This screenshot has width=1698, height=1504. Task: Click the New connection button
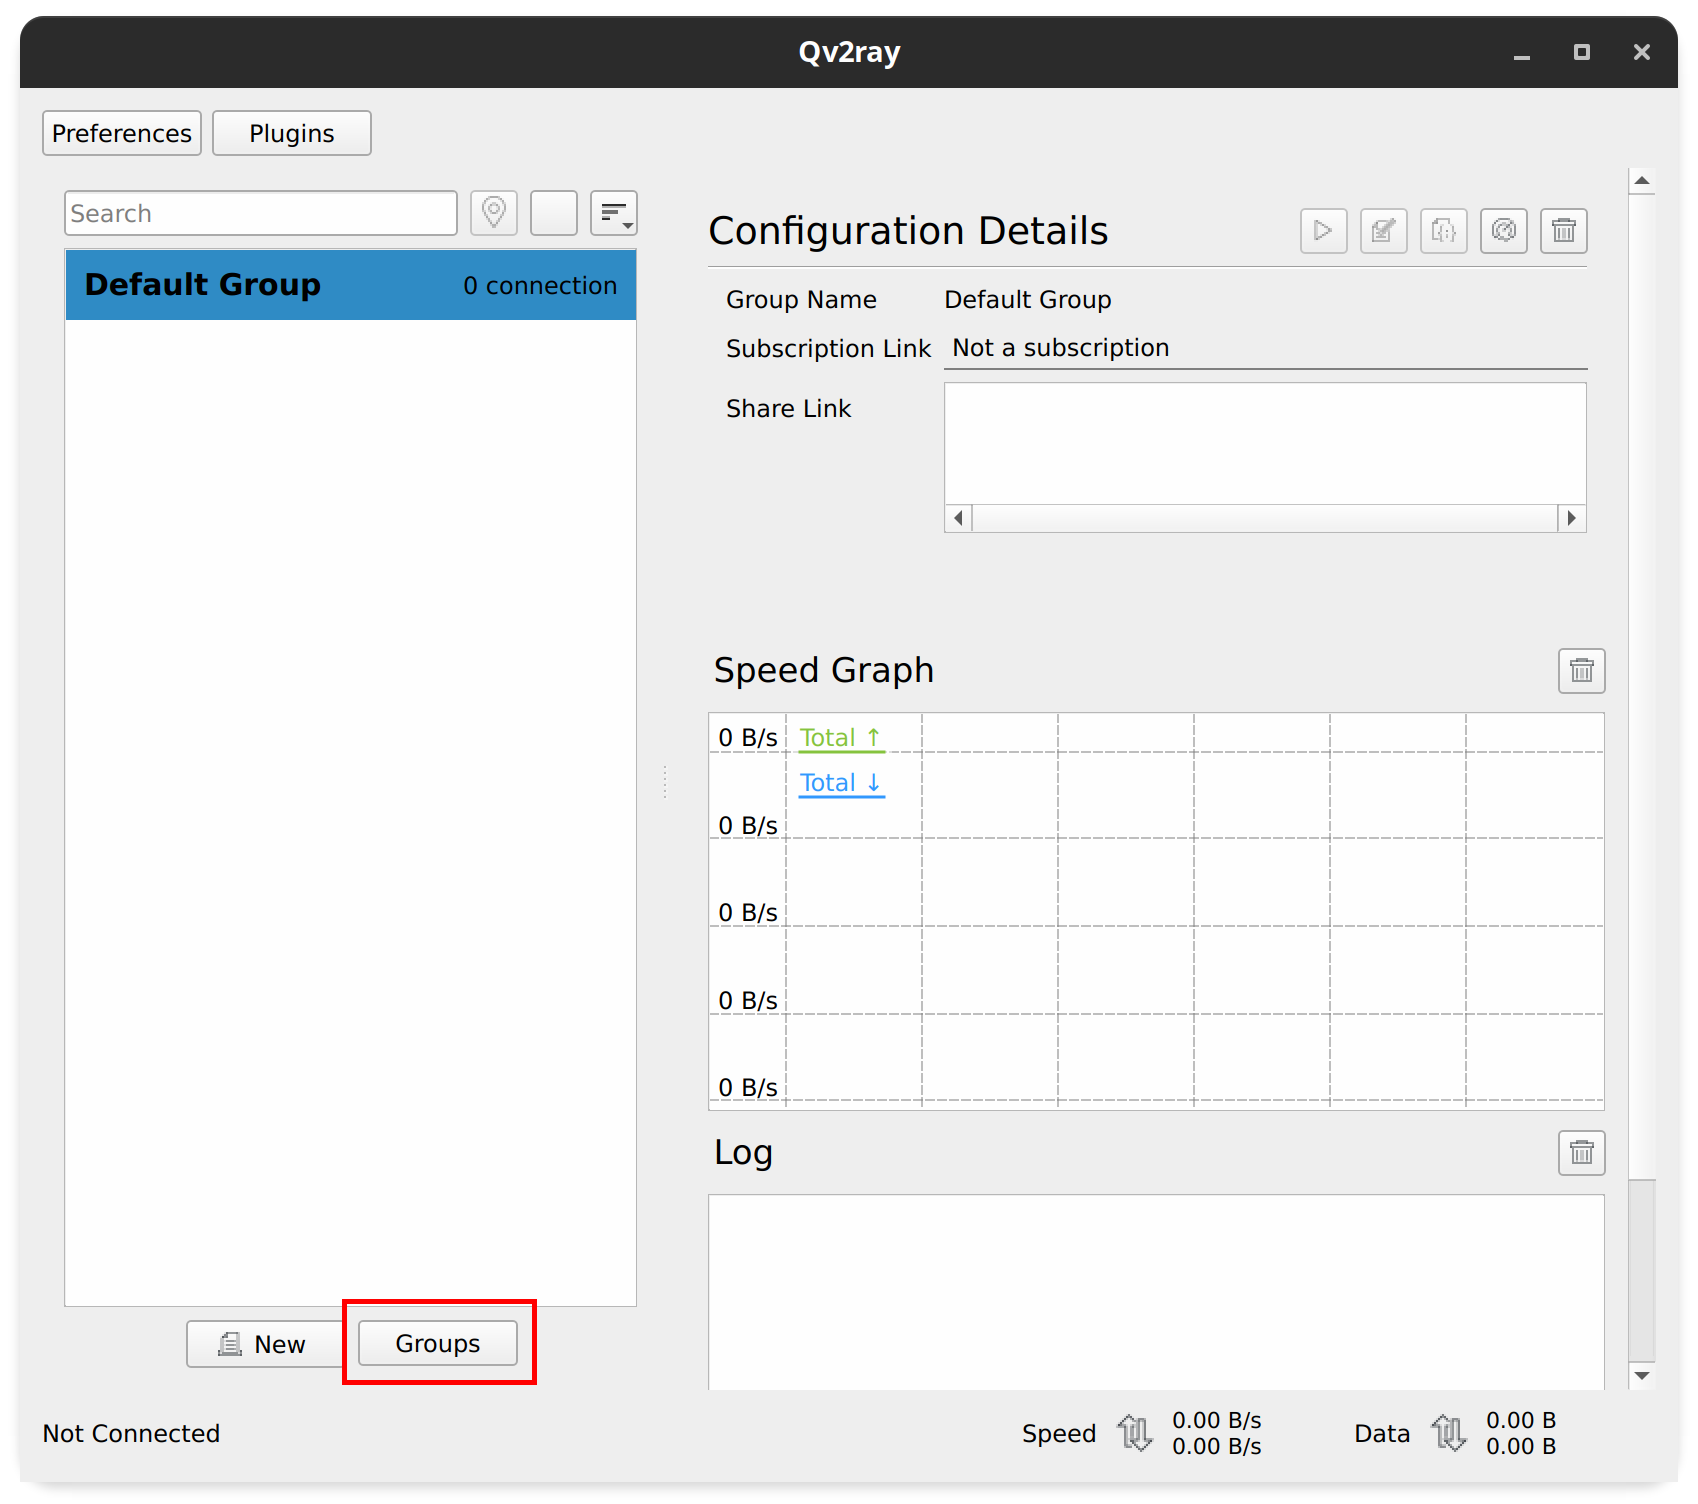click(x=264, y=1344)
